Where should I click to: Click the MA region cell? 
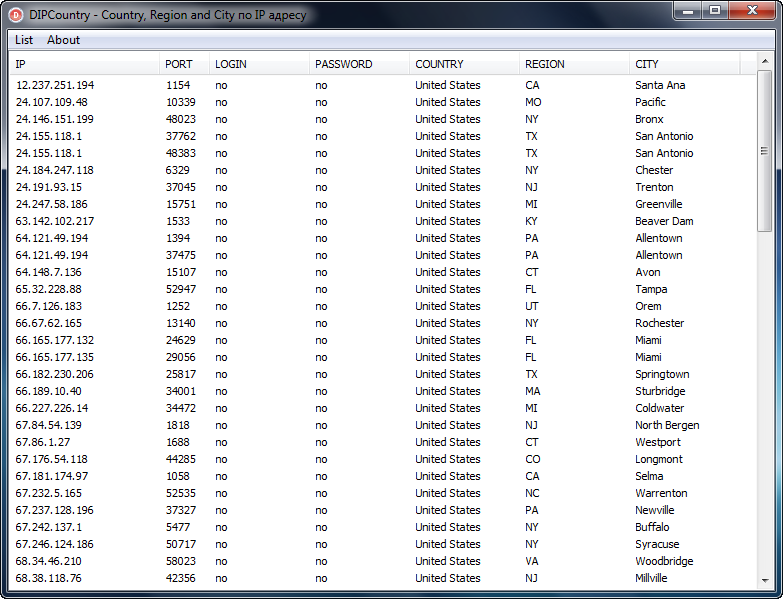click(532, 391)
